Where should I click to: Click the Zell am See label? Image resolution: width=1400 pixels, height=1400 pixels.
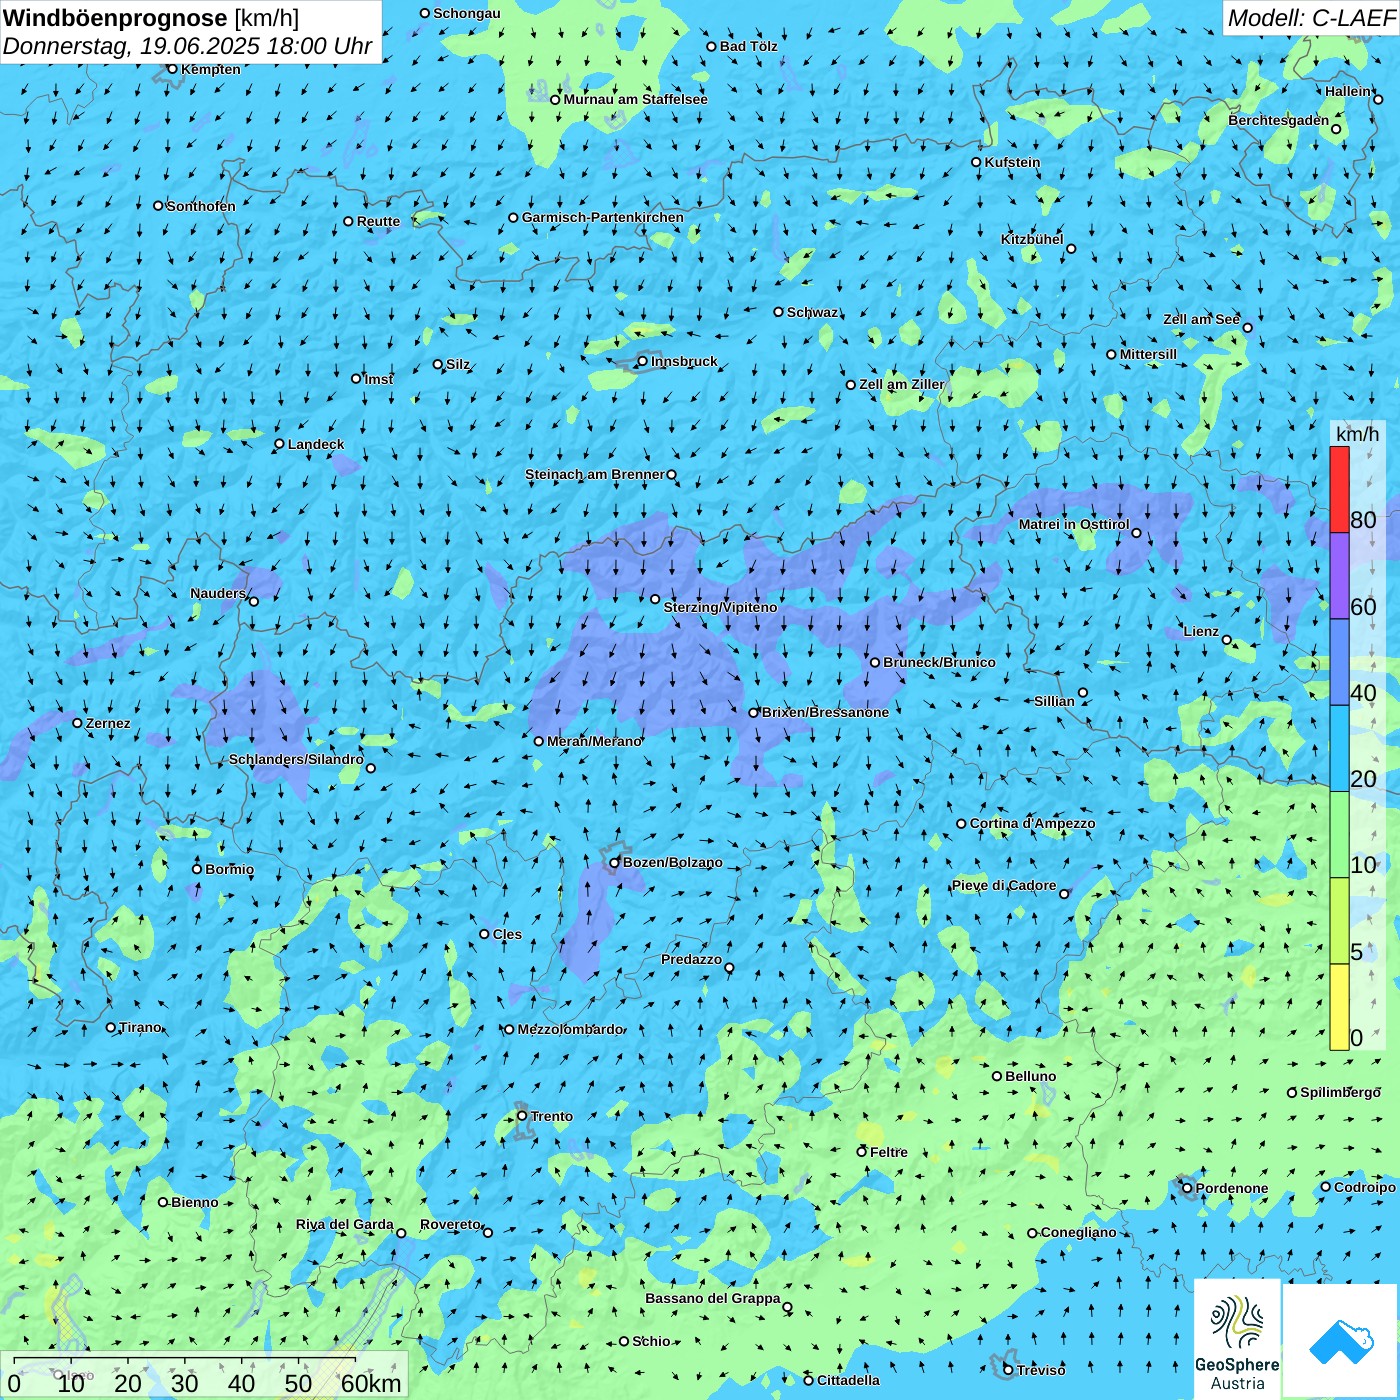(1201, 319)
